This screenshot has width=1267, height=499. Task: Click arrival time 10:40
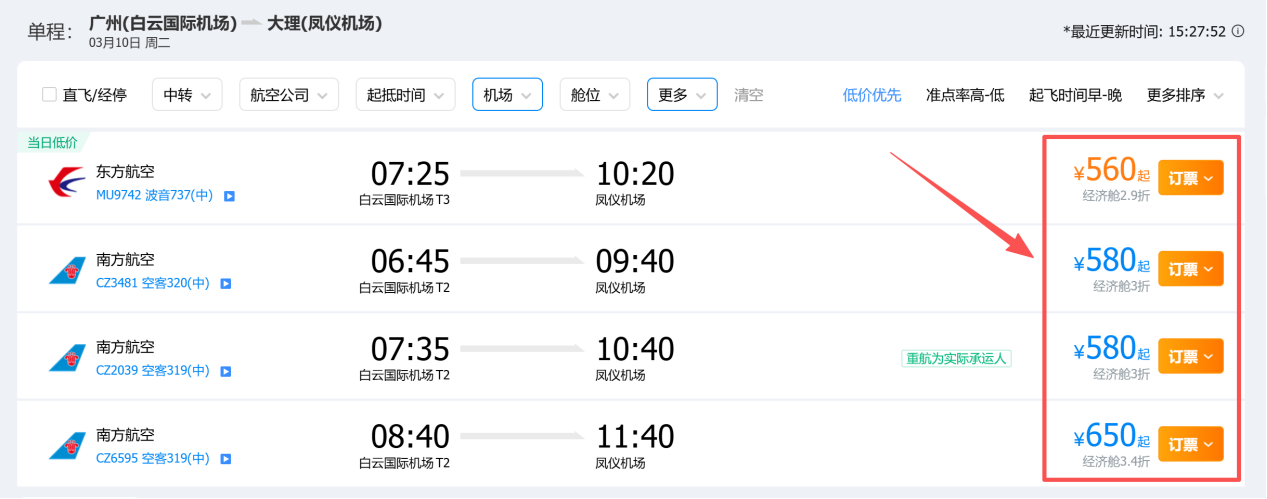pos(635,349)
